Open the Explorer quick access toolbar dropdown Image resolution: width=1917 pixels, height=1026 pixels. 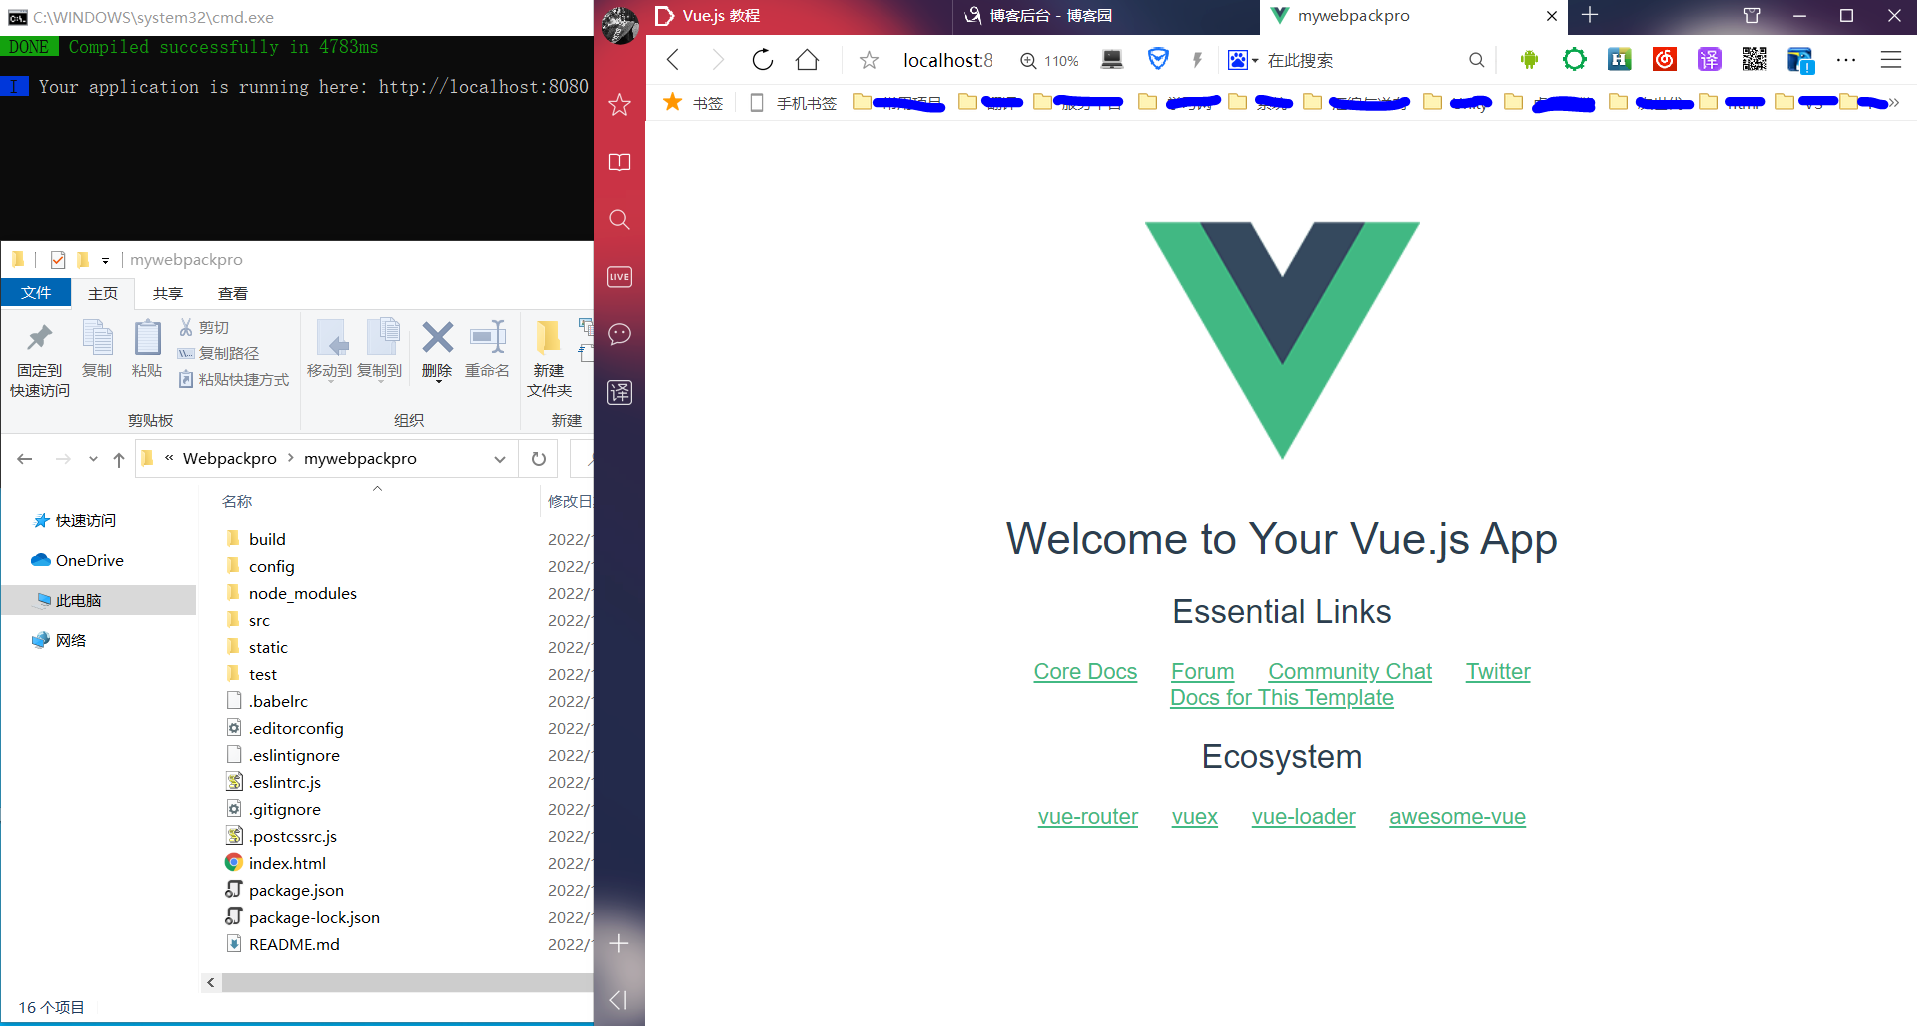pyautogui.click(x=105, y=260)
